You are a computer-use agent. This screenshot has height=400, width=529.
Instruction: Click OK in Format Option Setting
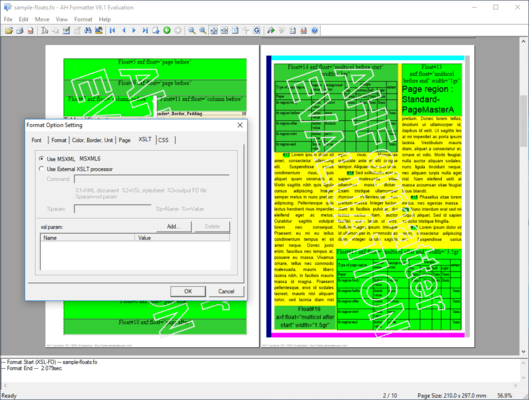(x=188, y=291)
